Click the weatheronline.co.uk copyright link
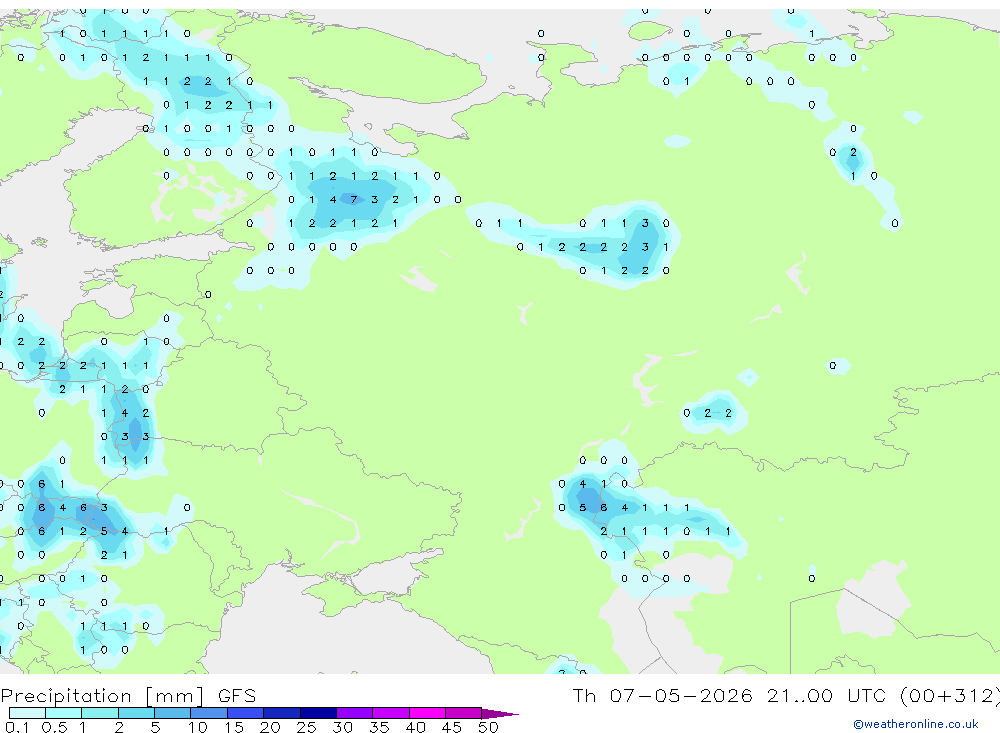This screenshot has width=1000, height=733. pos(915,724)
